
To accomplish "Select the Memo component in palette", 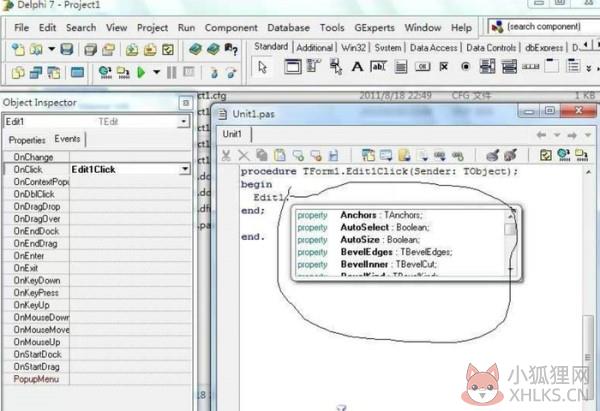I will [401, 67].
